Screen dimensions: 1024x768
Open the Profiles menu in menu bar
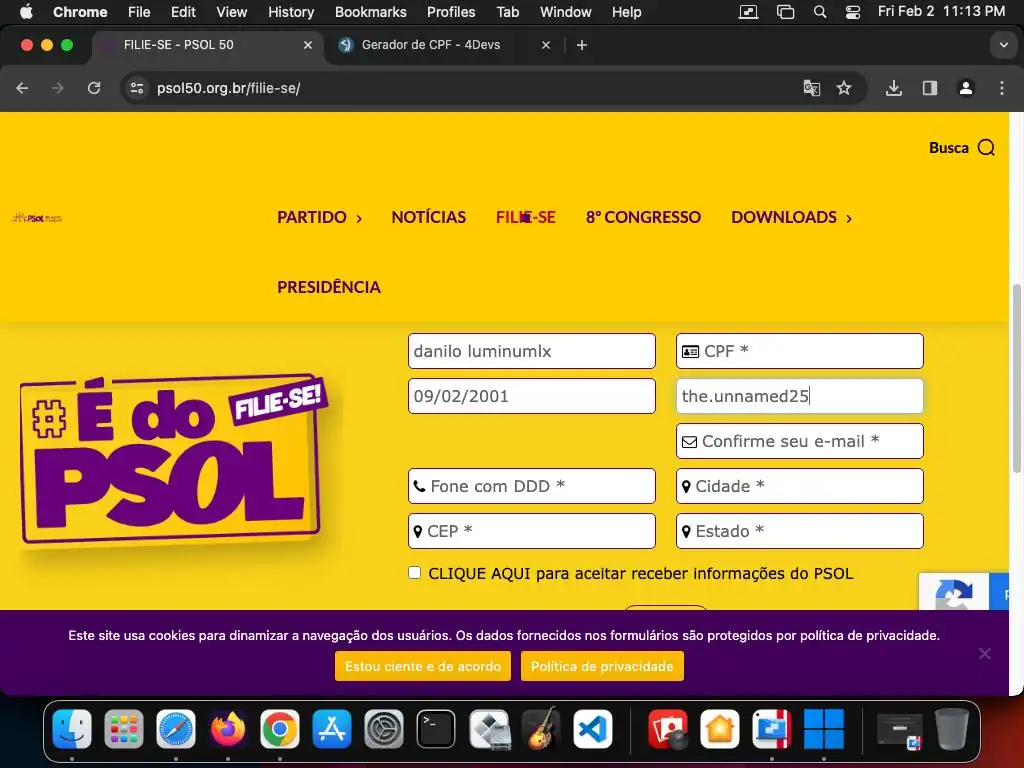click(451, 12)
